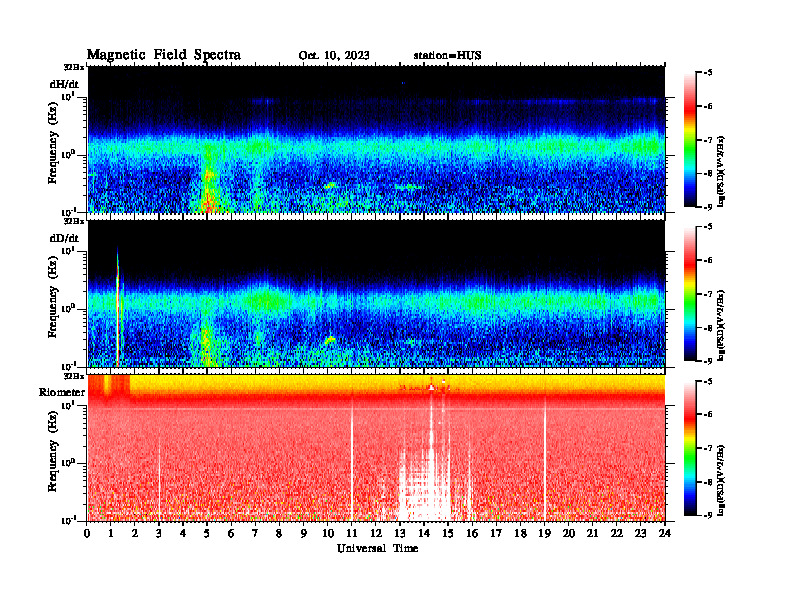Click the hour "22" tick label on the time axis
The image size is (792, 612).
click(x=617, y=534)
